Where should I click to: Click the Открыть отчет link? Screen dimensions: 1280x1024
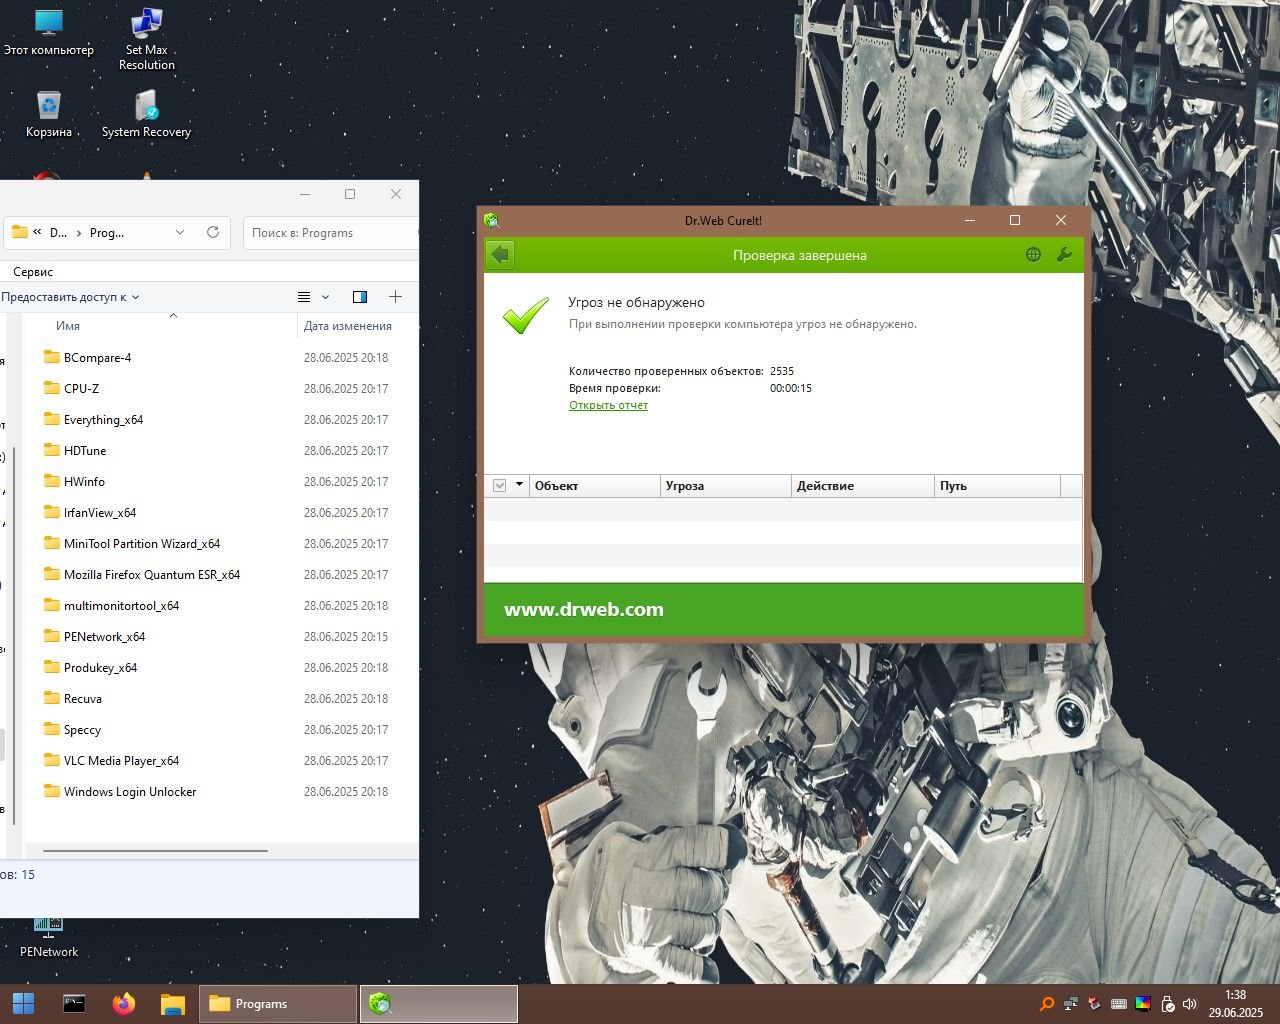pyautogui.click(x=608, y=405)
